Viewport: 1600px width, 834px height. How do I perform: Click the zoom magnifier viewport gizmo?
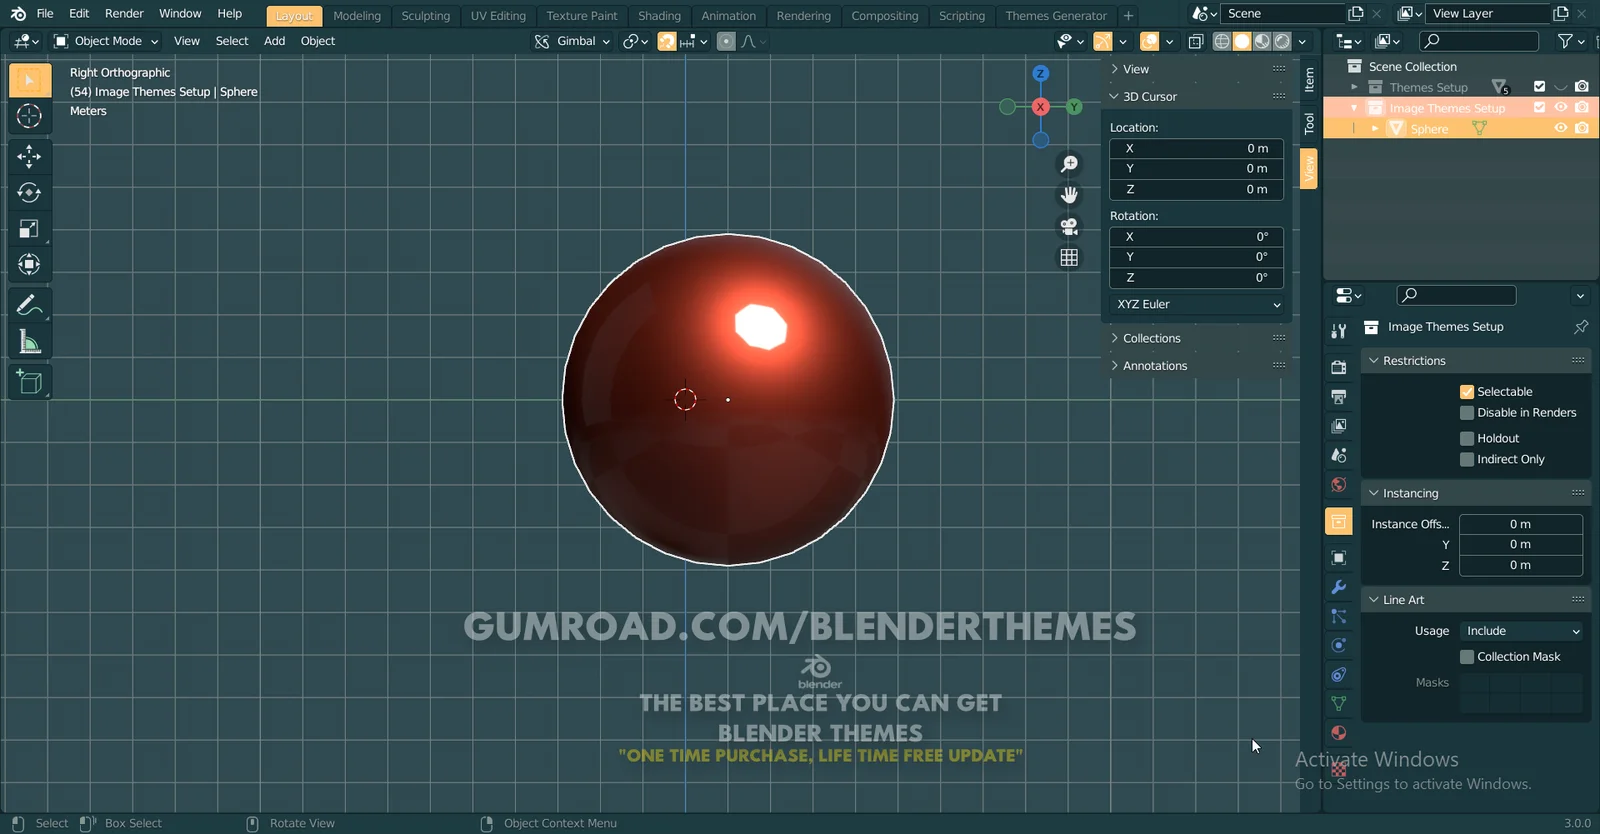(x=1069, y=164)
